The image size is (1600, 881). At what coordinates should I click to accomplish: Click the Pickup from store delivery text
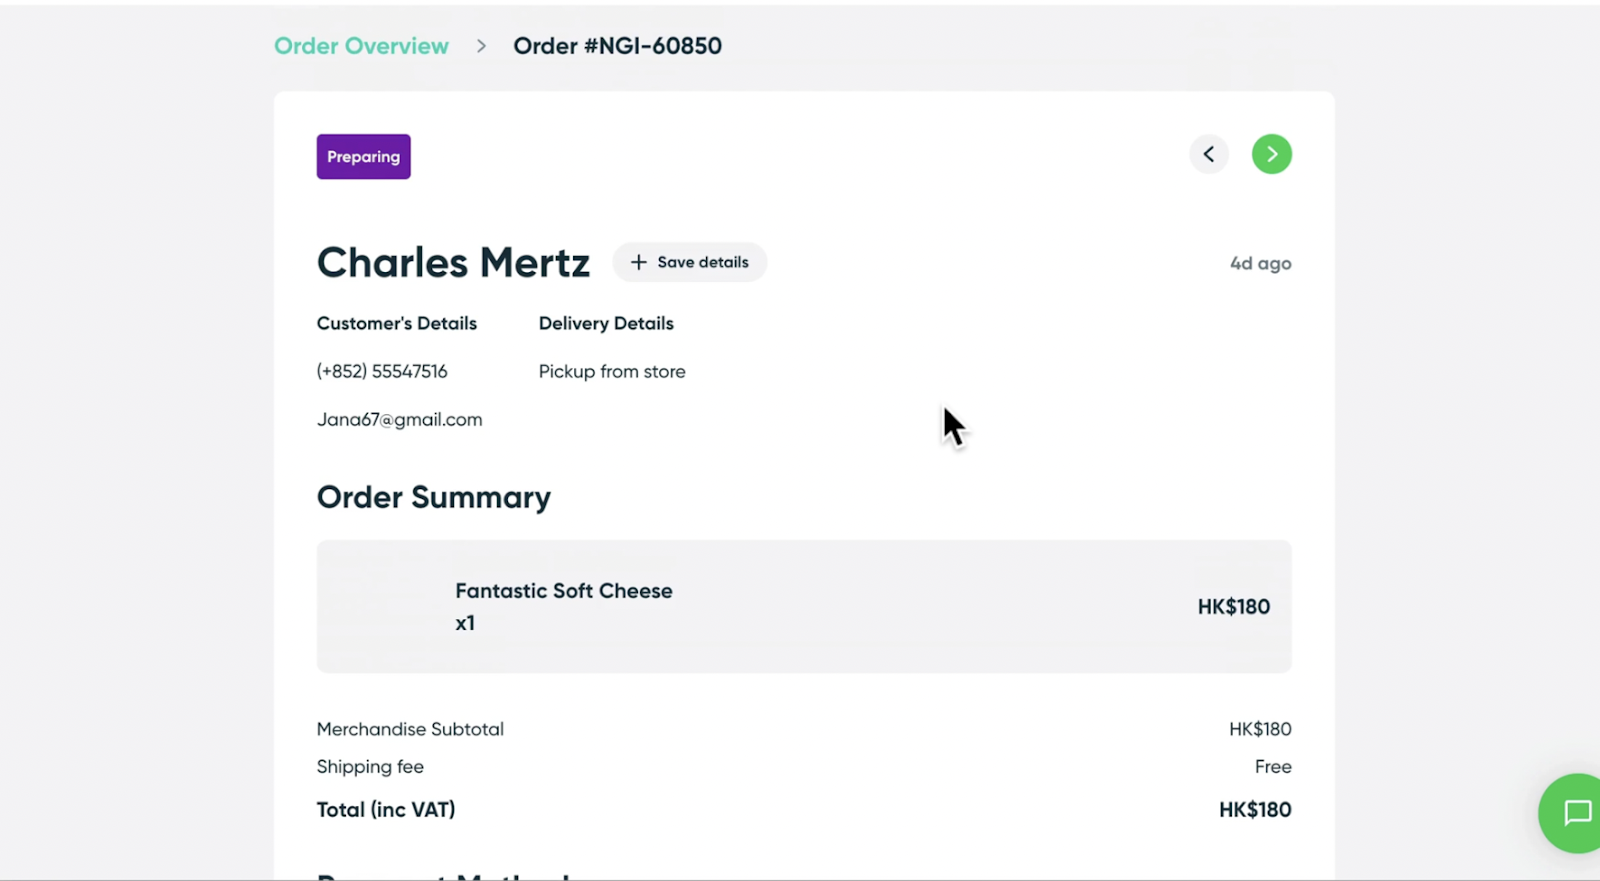[612, 371]
